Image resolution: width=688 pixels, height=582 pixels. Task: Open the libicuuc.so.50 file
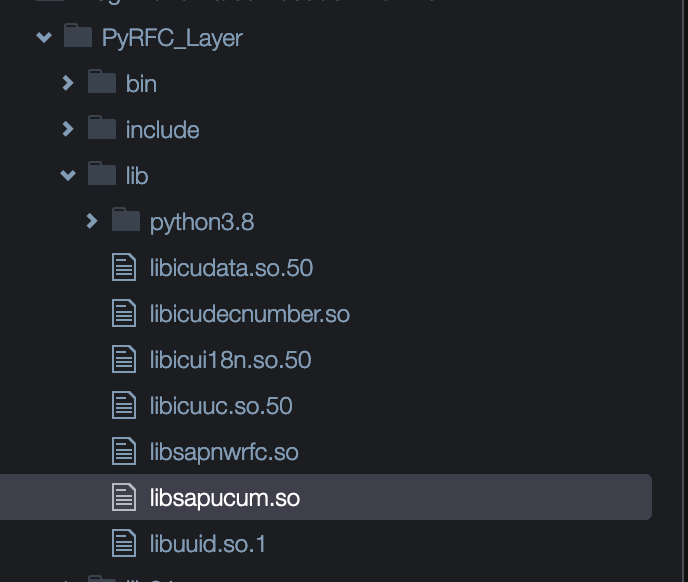(221, 406)
